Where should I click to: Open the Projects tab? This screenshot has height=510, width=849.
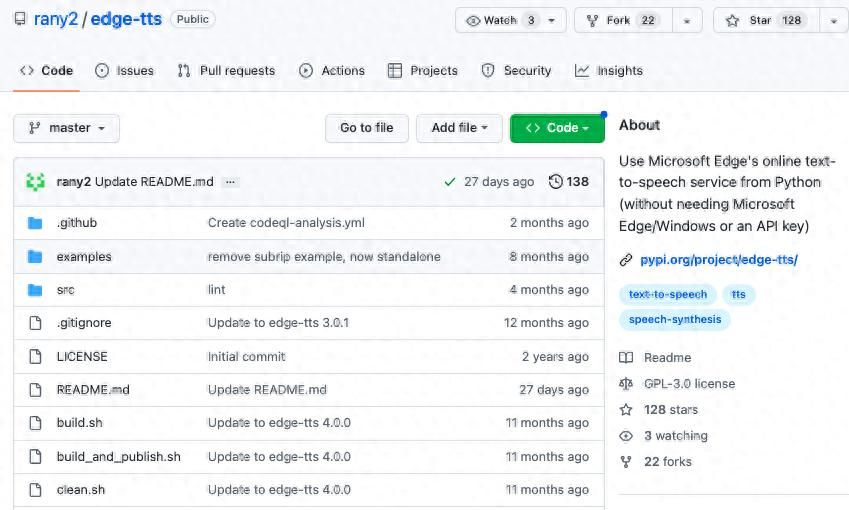(423, 70)
